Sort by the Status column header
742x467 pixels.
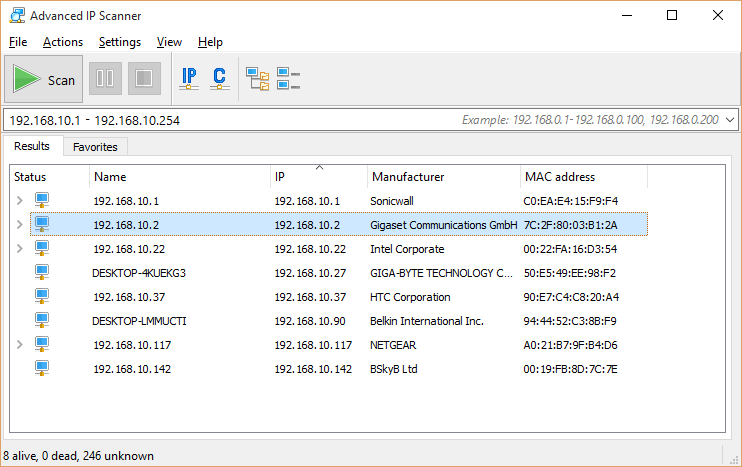(x=49, y=177)
